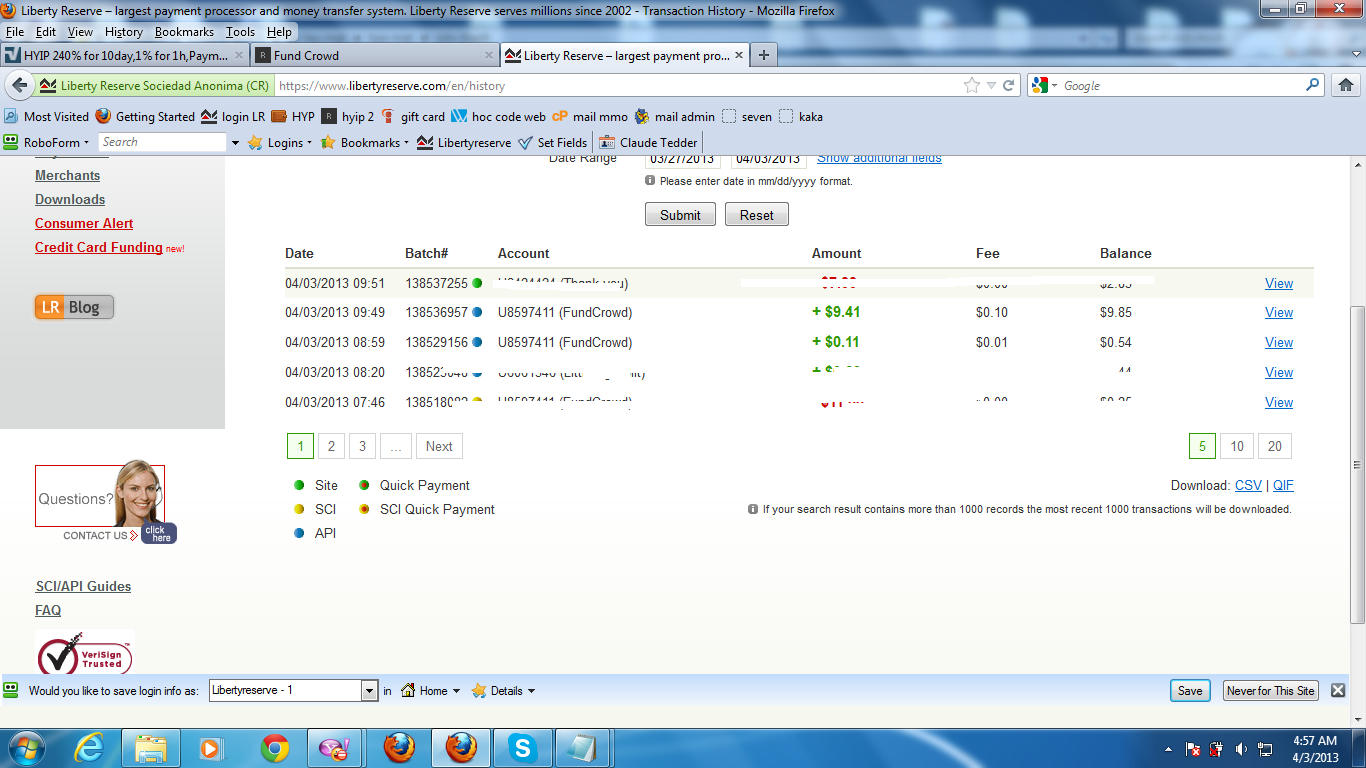Click the Reset button

coord(756,215)
